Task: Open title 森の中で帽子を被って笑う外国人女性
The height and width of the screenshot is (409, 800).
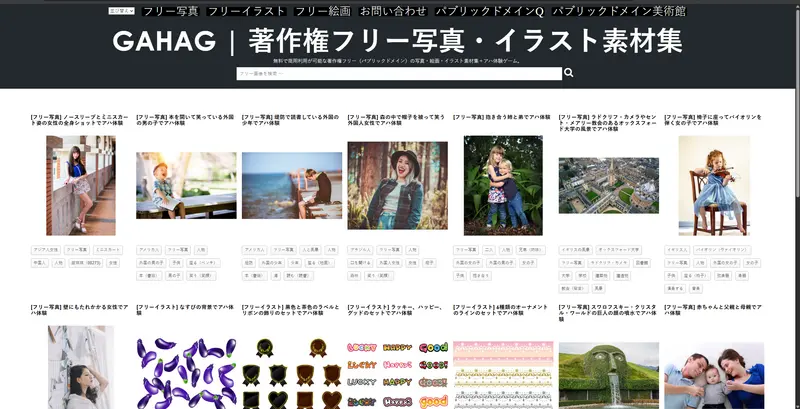Action: coord(396,120)
